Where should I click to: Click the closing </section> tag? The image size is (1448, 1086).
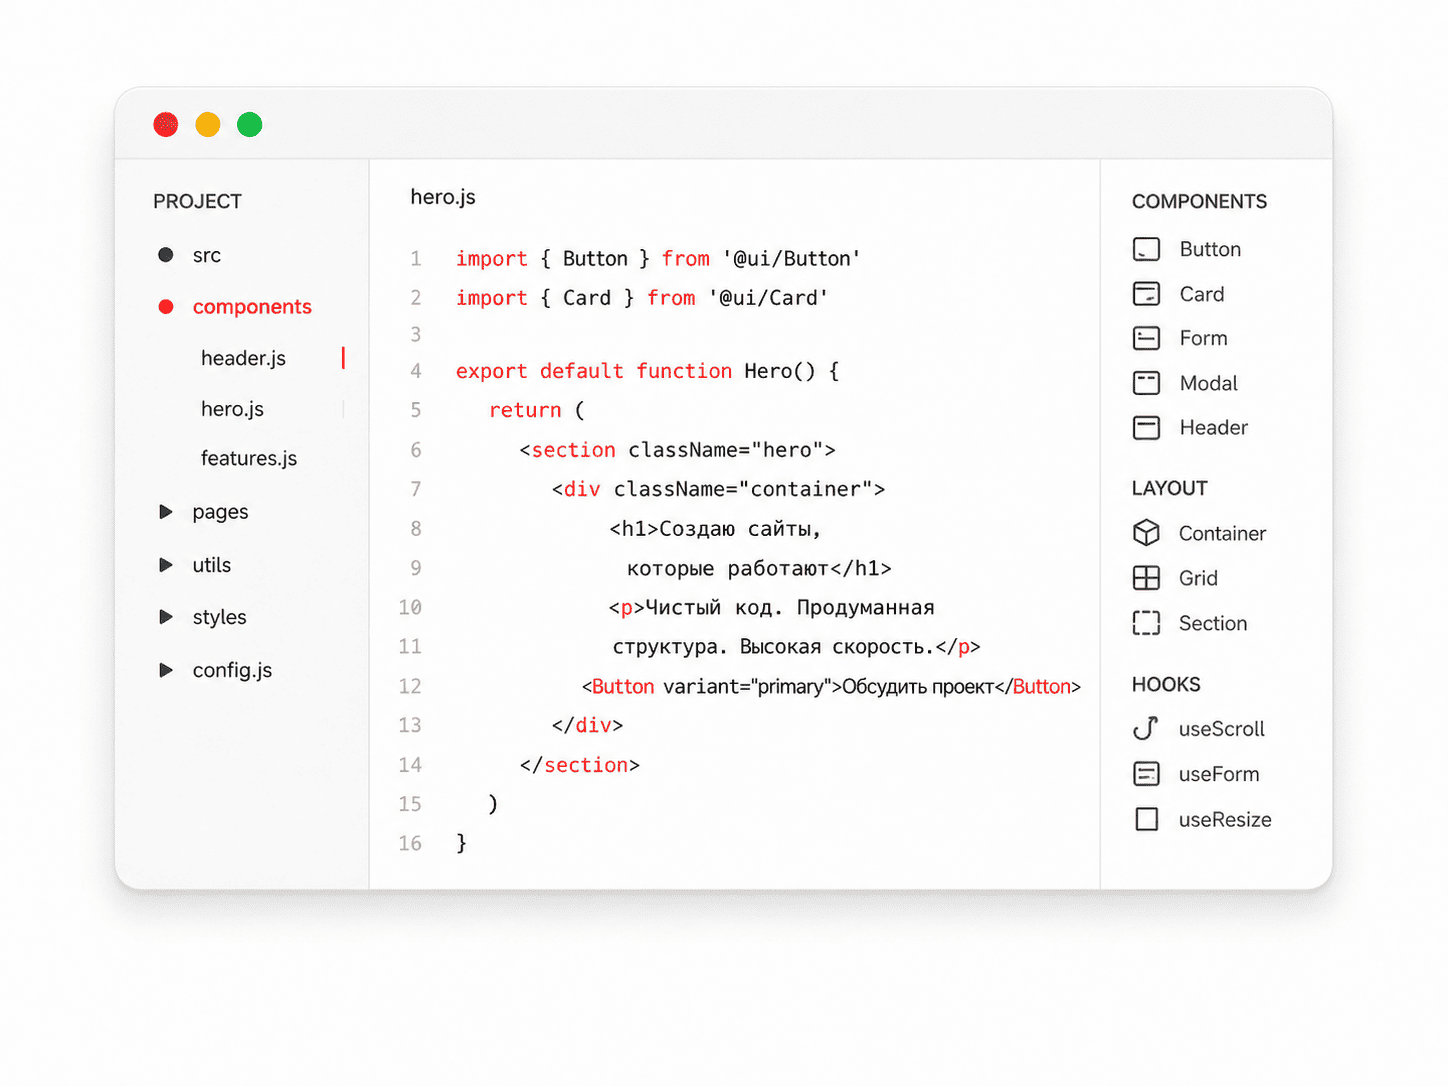580,765
